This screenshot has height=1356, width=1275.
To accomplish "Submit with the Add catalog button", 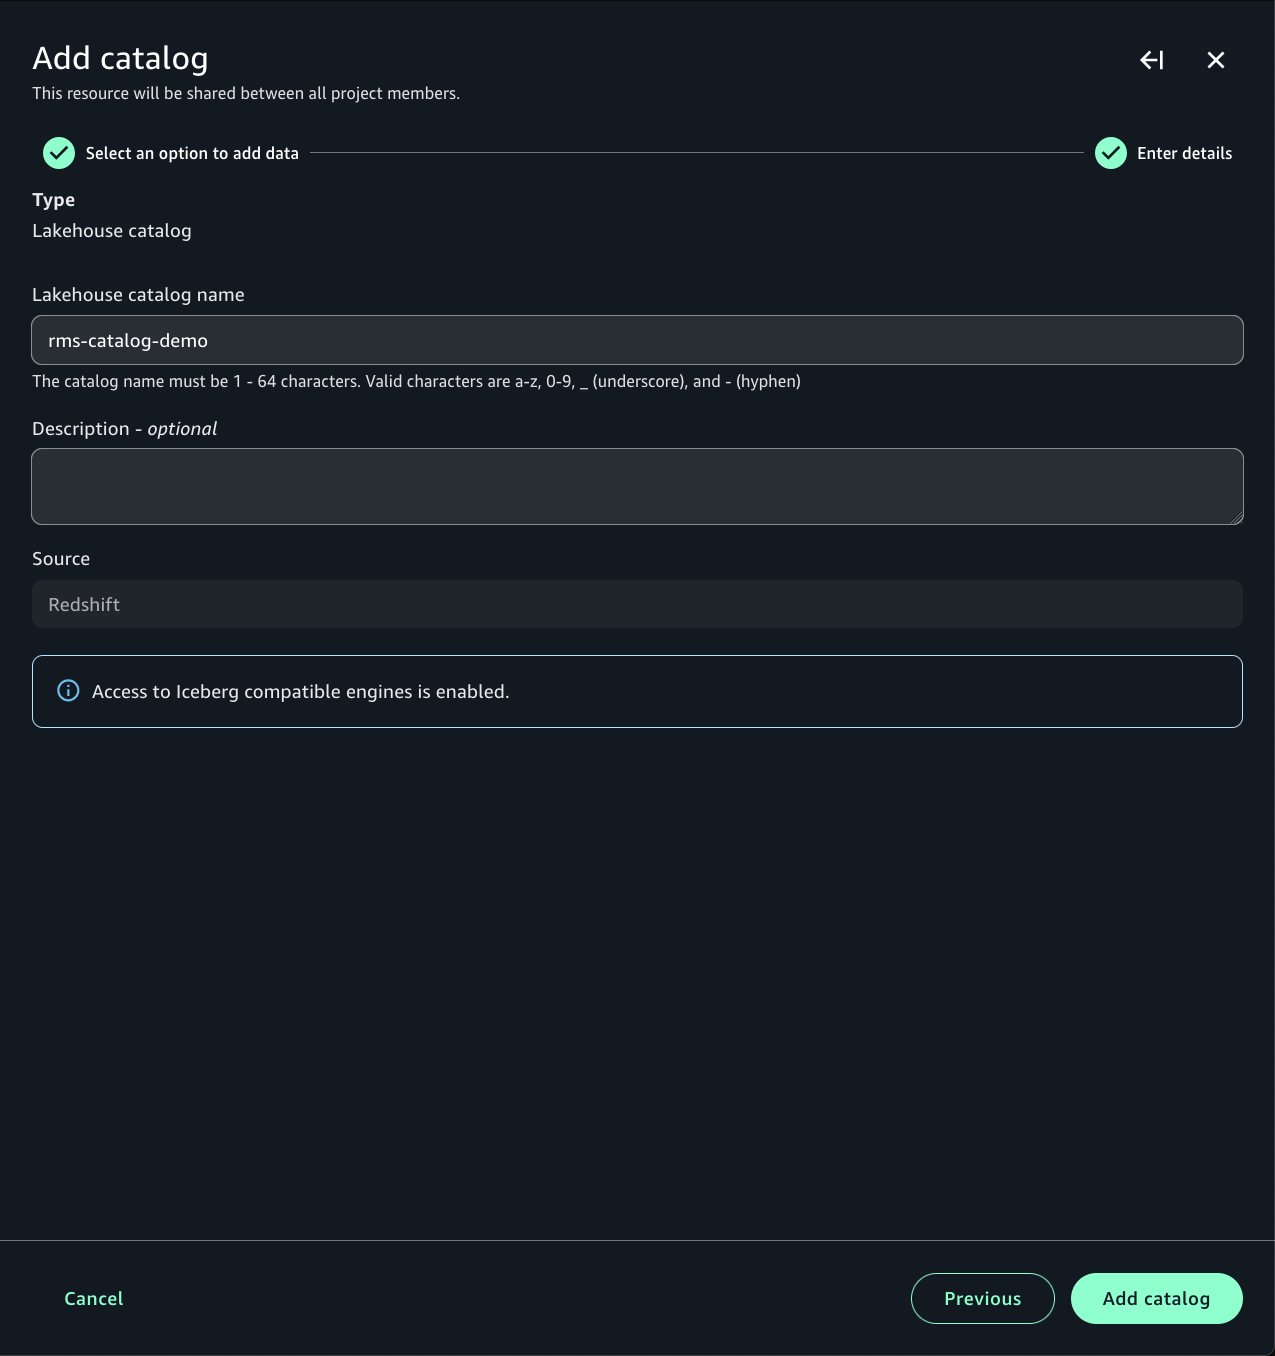I will pos(1156,1298).
